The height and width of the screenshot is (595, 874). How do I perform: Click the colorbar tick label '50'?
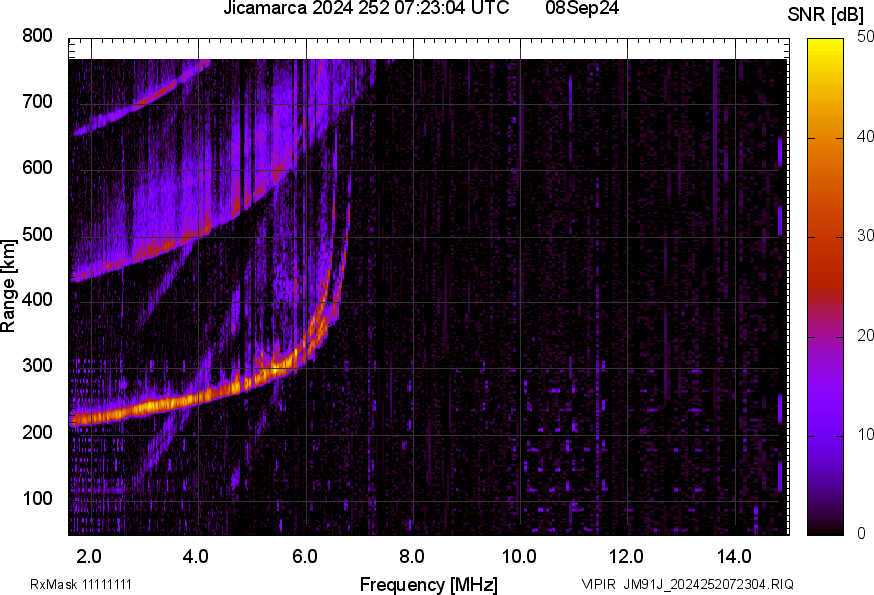pyautogui.click(x=865, y=37)
